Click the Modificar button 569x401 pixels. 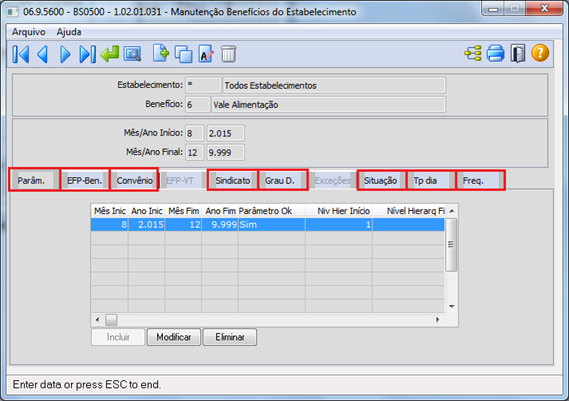(x=174, y=337)
